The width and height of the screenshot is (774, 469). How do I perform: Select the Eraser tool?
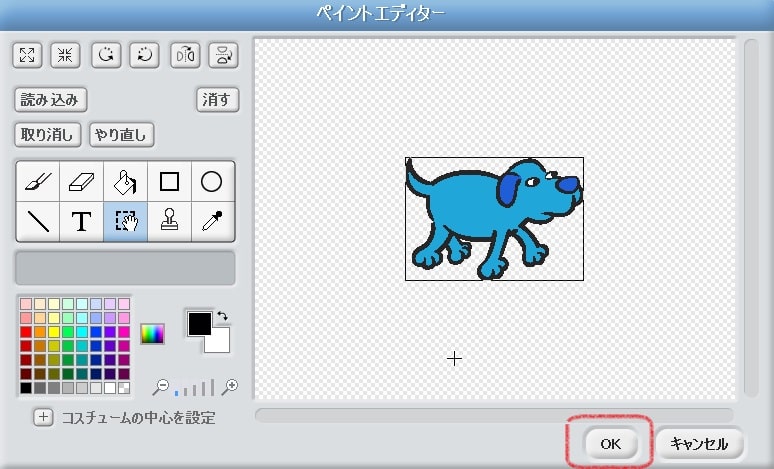pos(82,182)
